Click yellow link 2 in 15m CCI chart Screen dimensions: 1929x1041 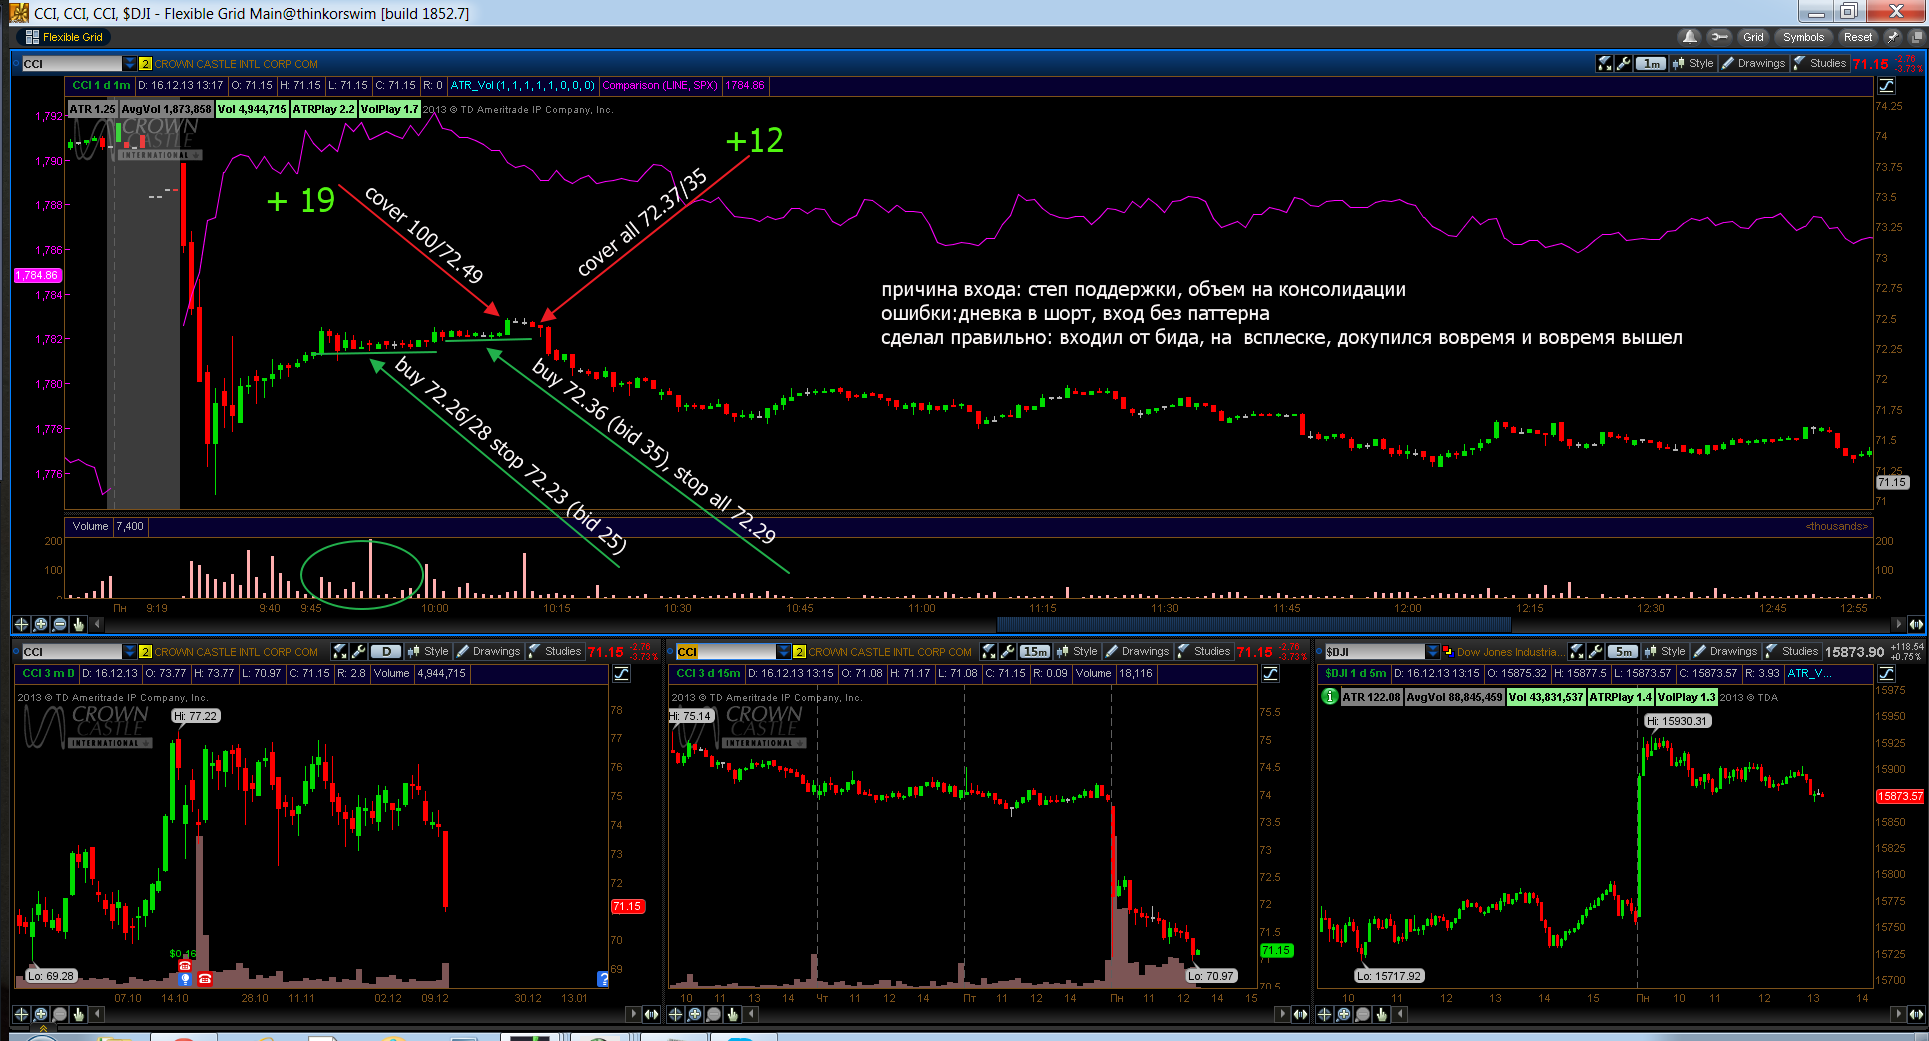pyautogui.click(x=799, y=651)
